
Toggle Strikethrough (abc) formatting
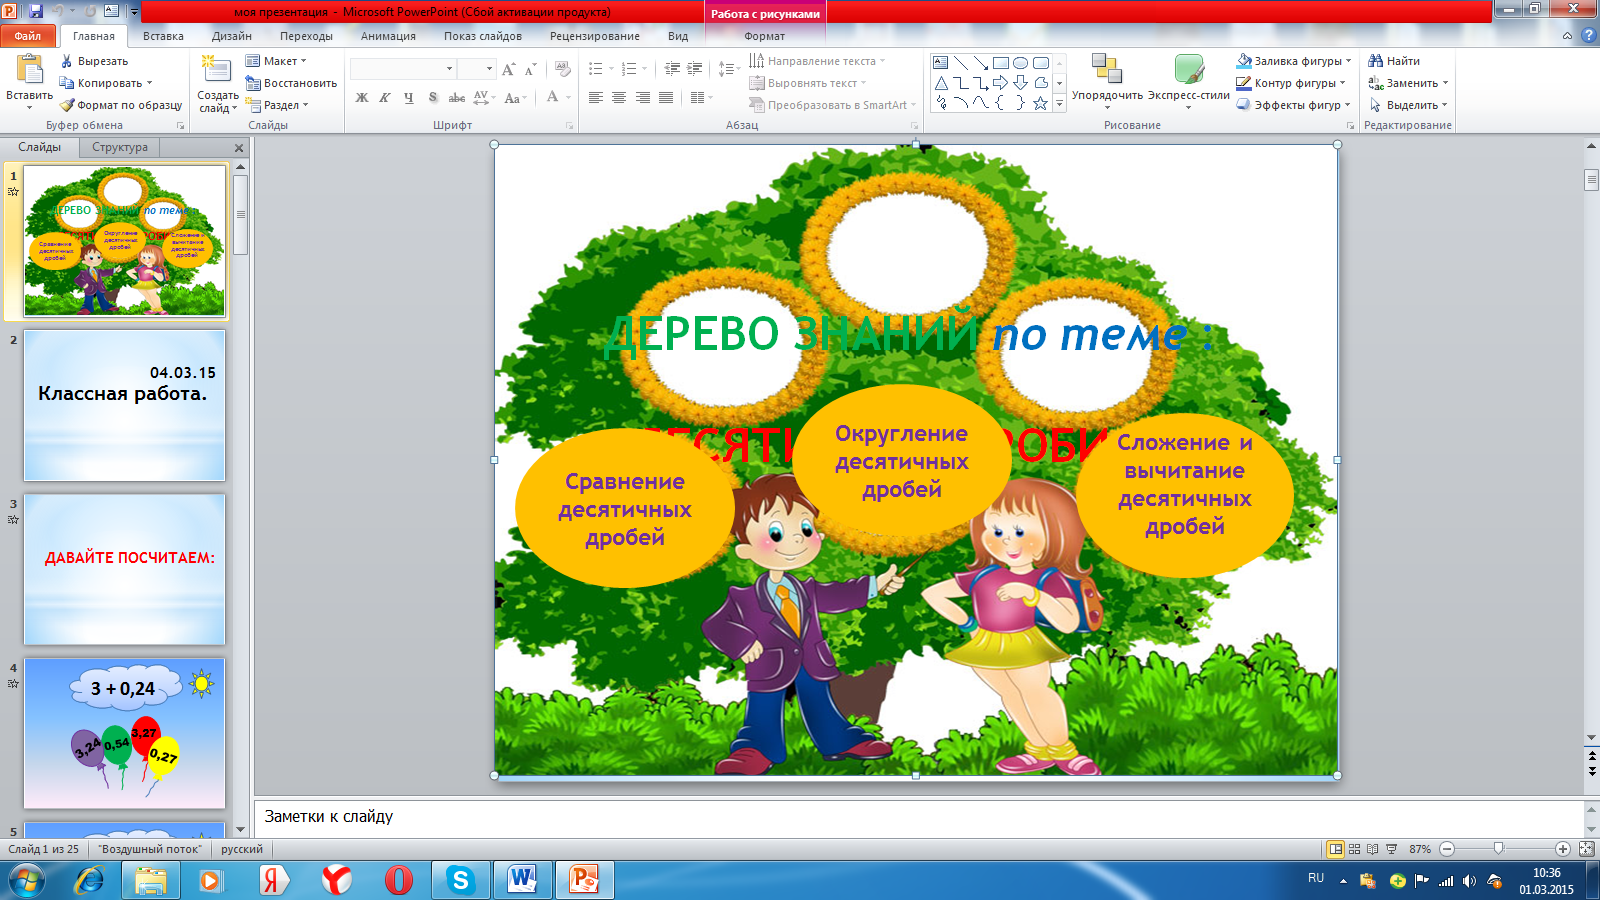click(x=456, y=97)
